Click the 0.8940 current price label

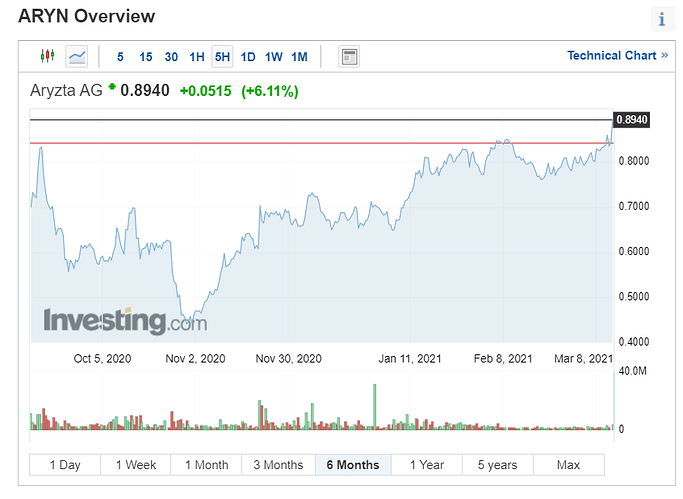[x=632, y=120]
